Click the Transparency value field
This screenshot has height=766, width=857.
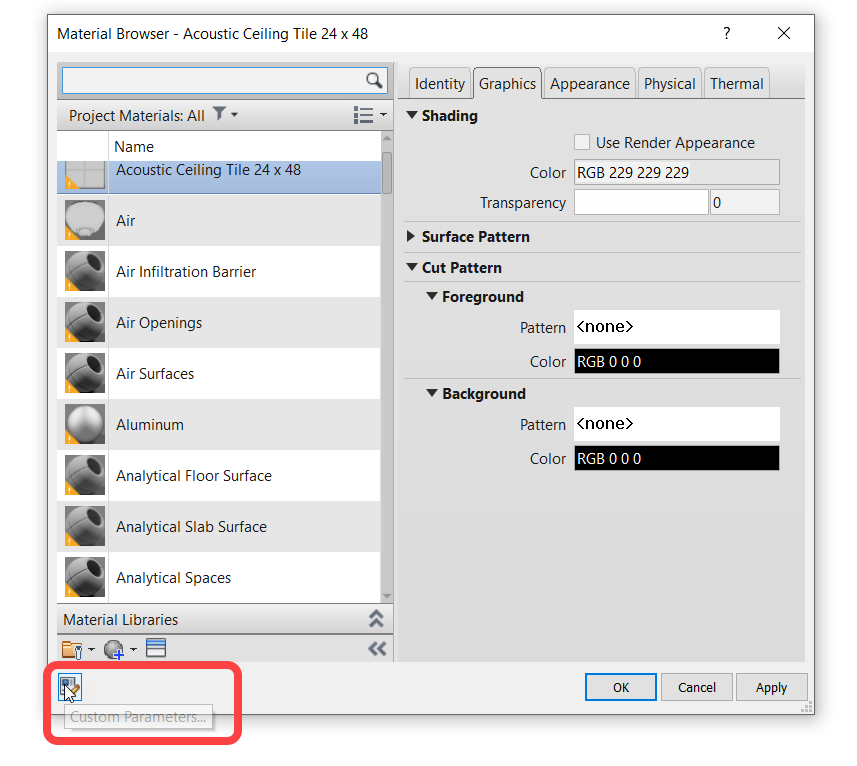click(x=744, y=202)
